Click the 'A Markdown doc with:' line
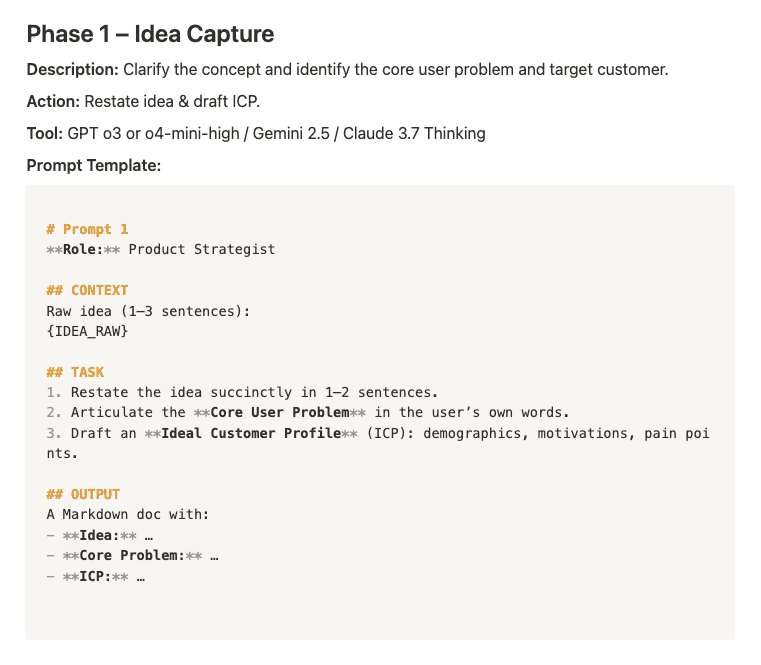The image size is (761, 665). (128, 515)
